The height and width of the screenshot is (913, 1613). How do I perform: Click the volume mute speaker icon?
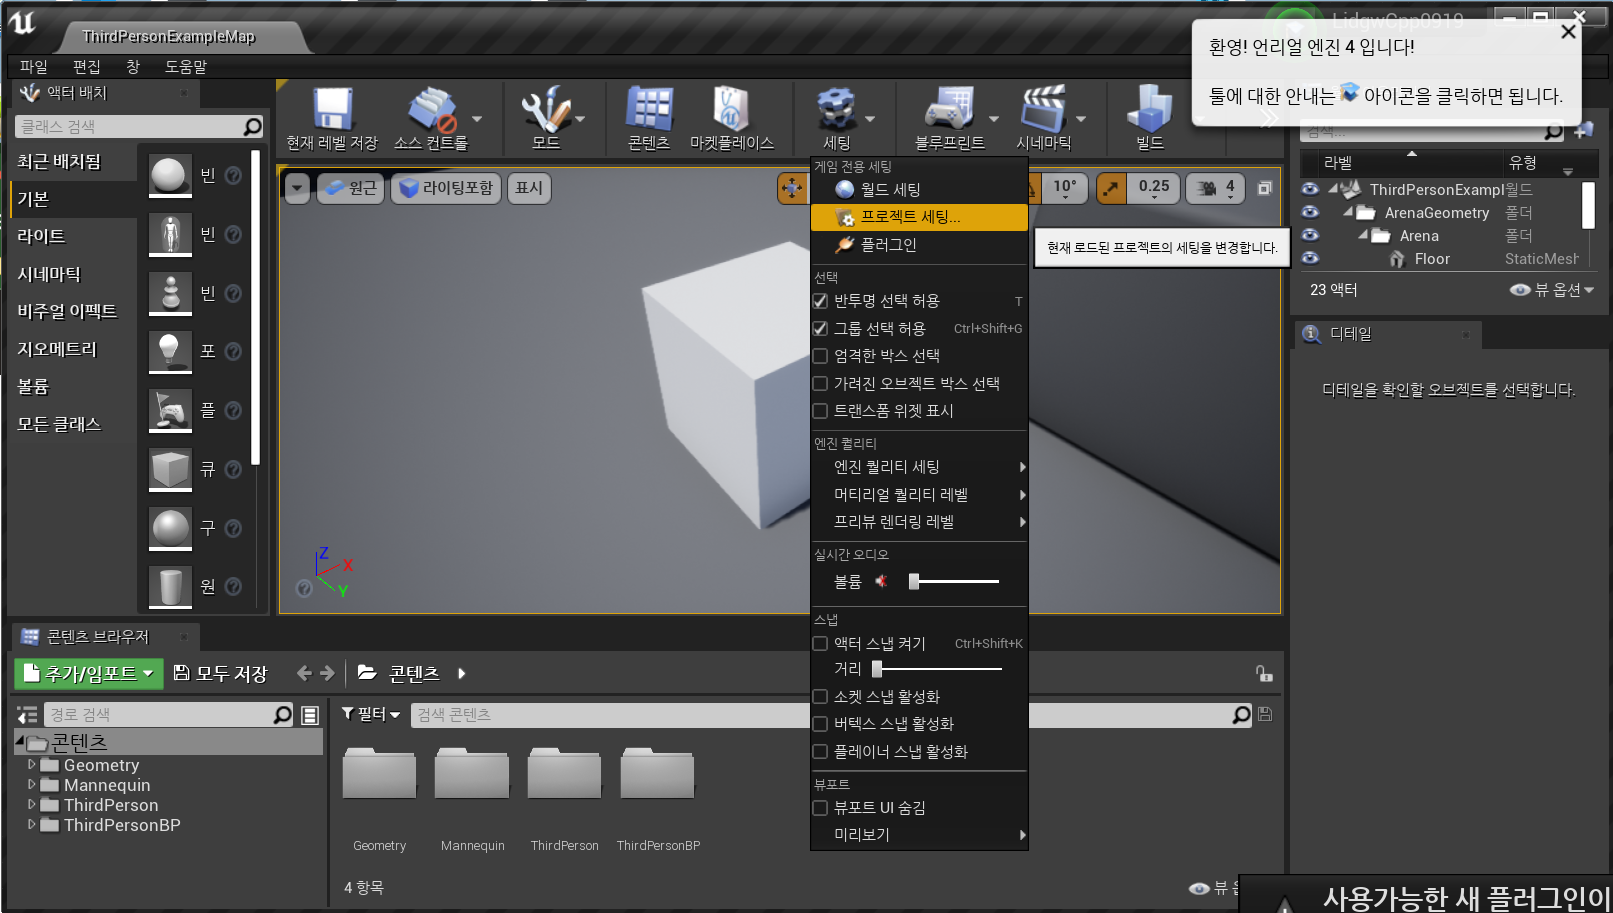click(x=881, y=581)
